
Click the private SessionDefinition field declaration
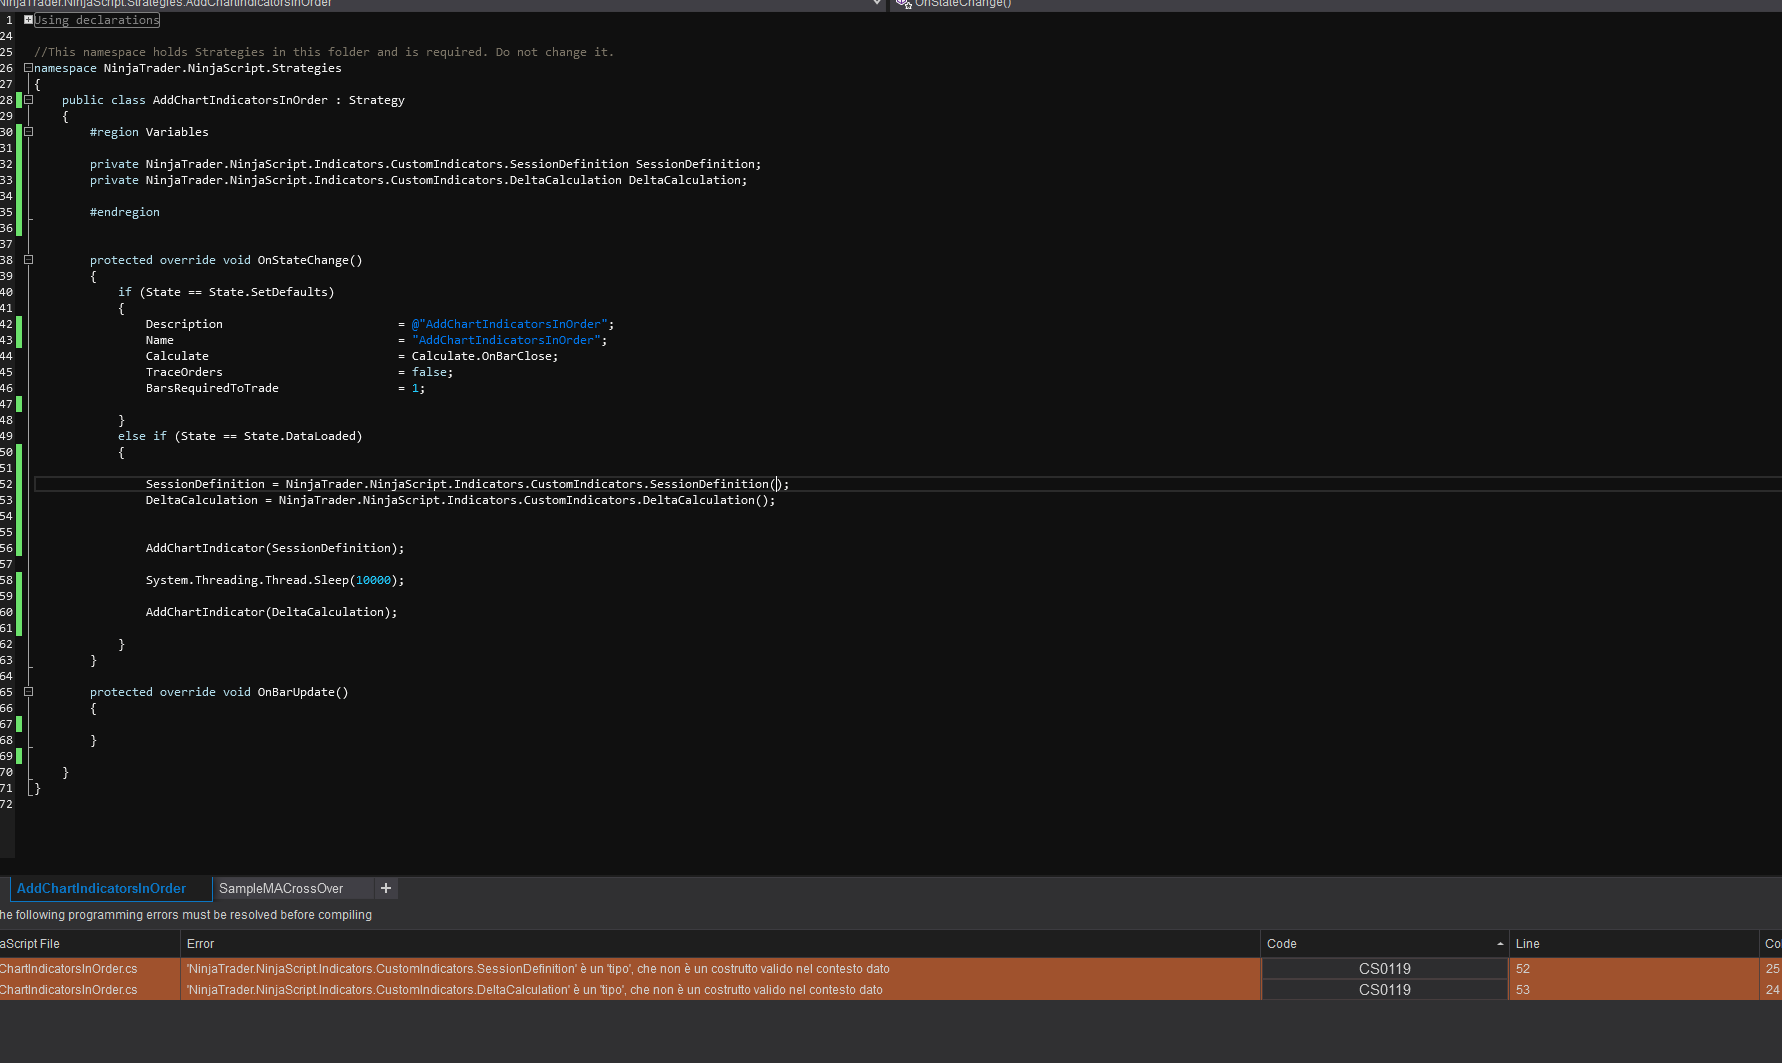425,164
